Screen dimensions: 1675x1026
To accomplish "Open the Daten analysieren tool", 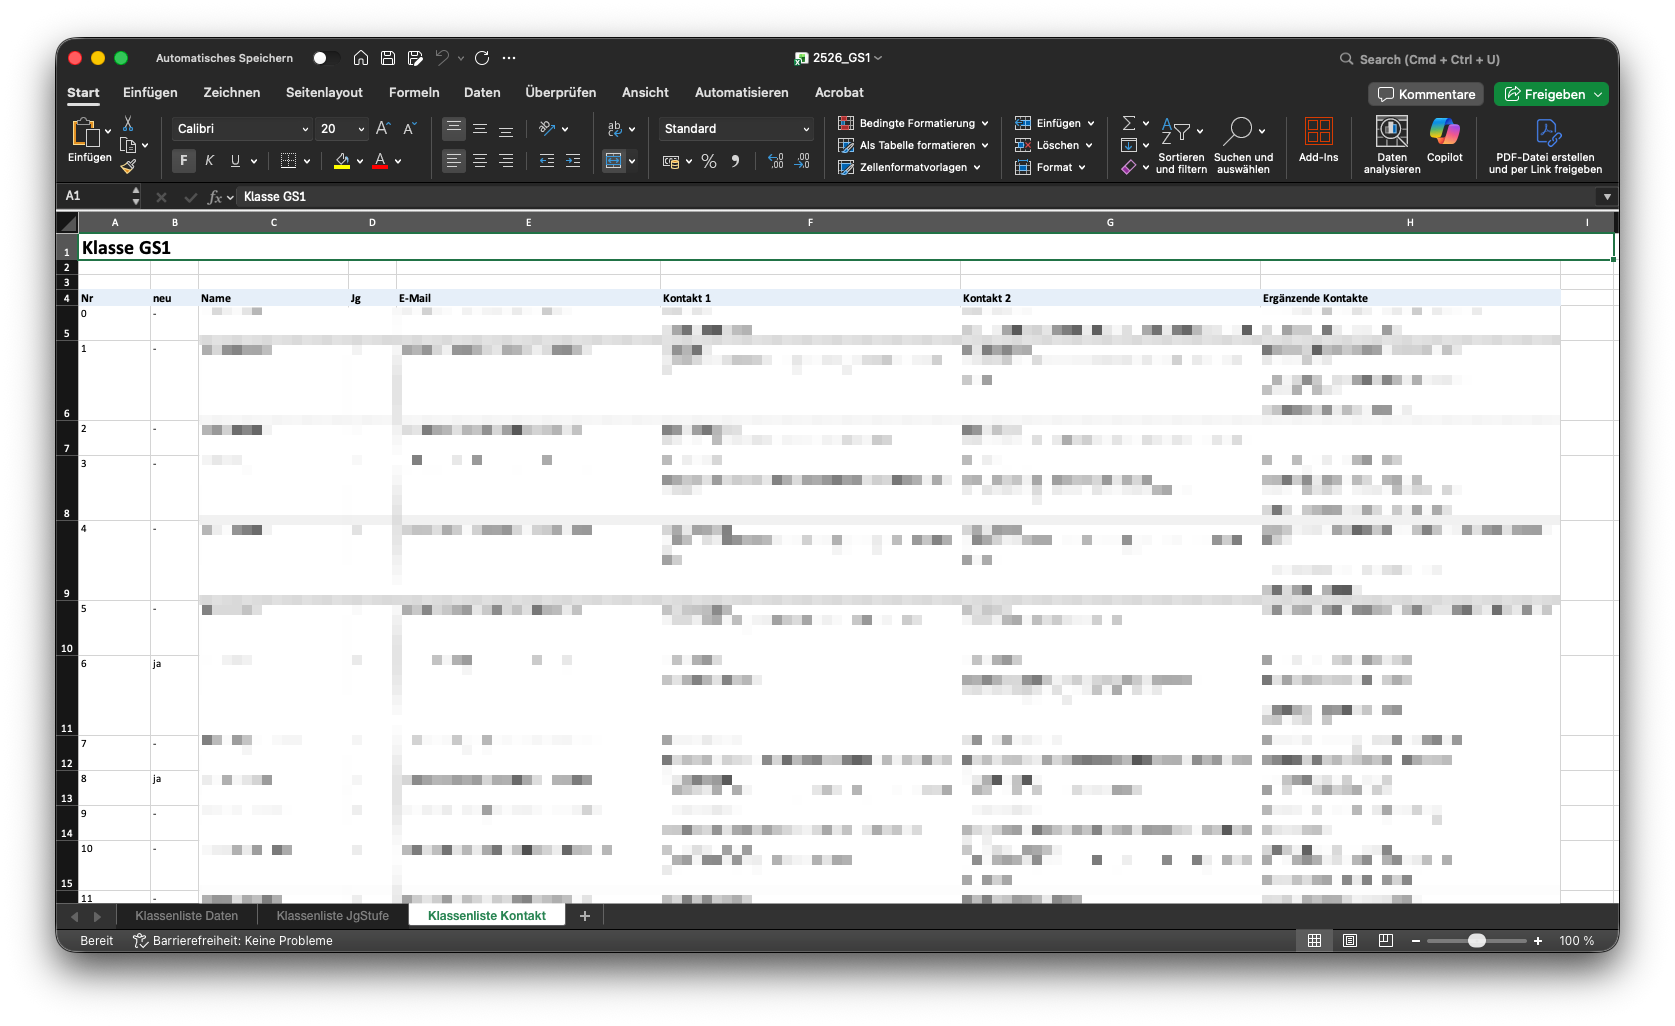I will click(x=1391, y=133).
